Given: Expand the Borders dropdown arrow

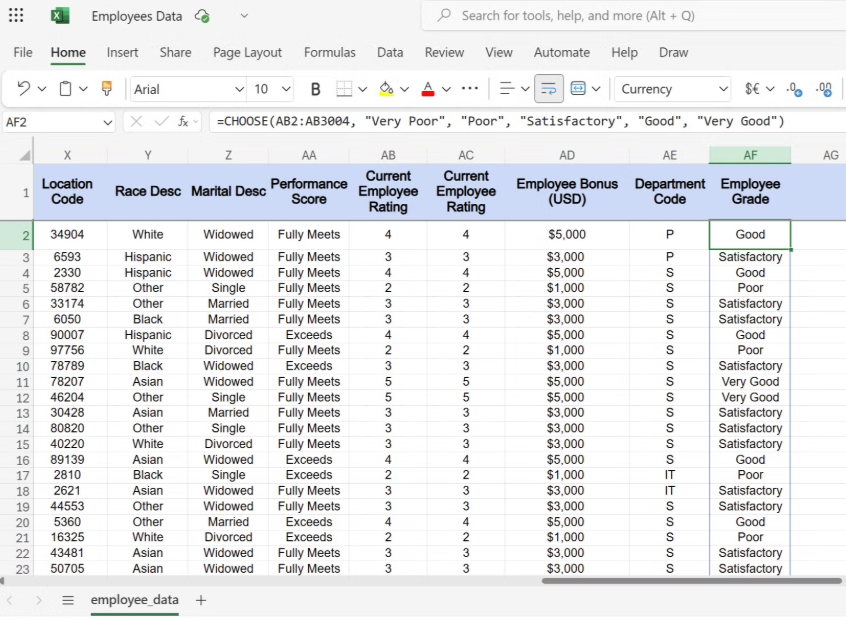Looking at the screenshot, I should tap(363, 89).
